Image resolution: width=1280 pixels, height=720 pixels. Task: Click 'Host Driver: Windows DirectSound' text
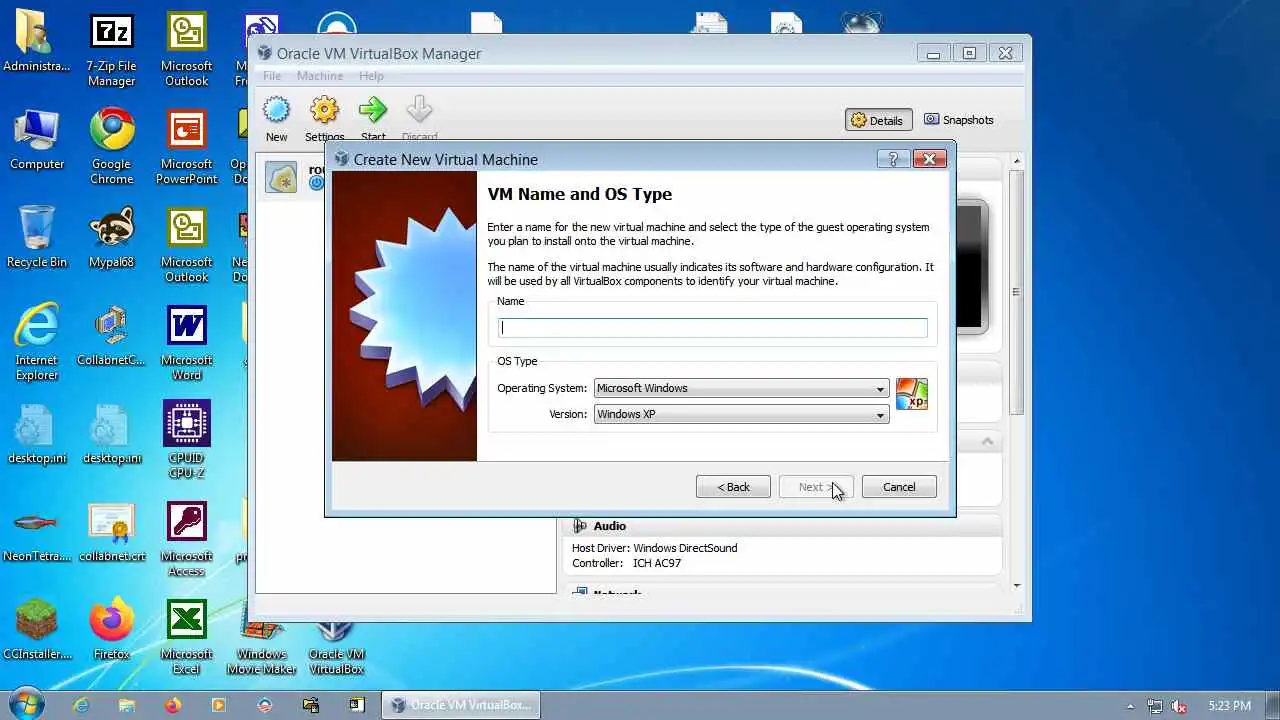pos(654,548)
